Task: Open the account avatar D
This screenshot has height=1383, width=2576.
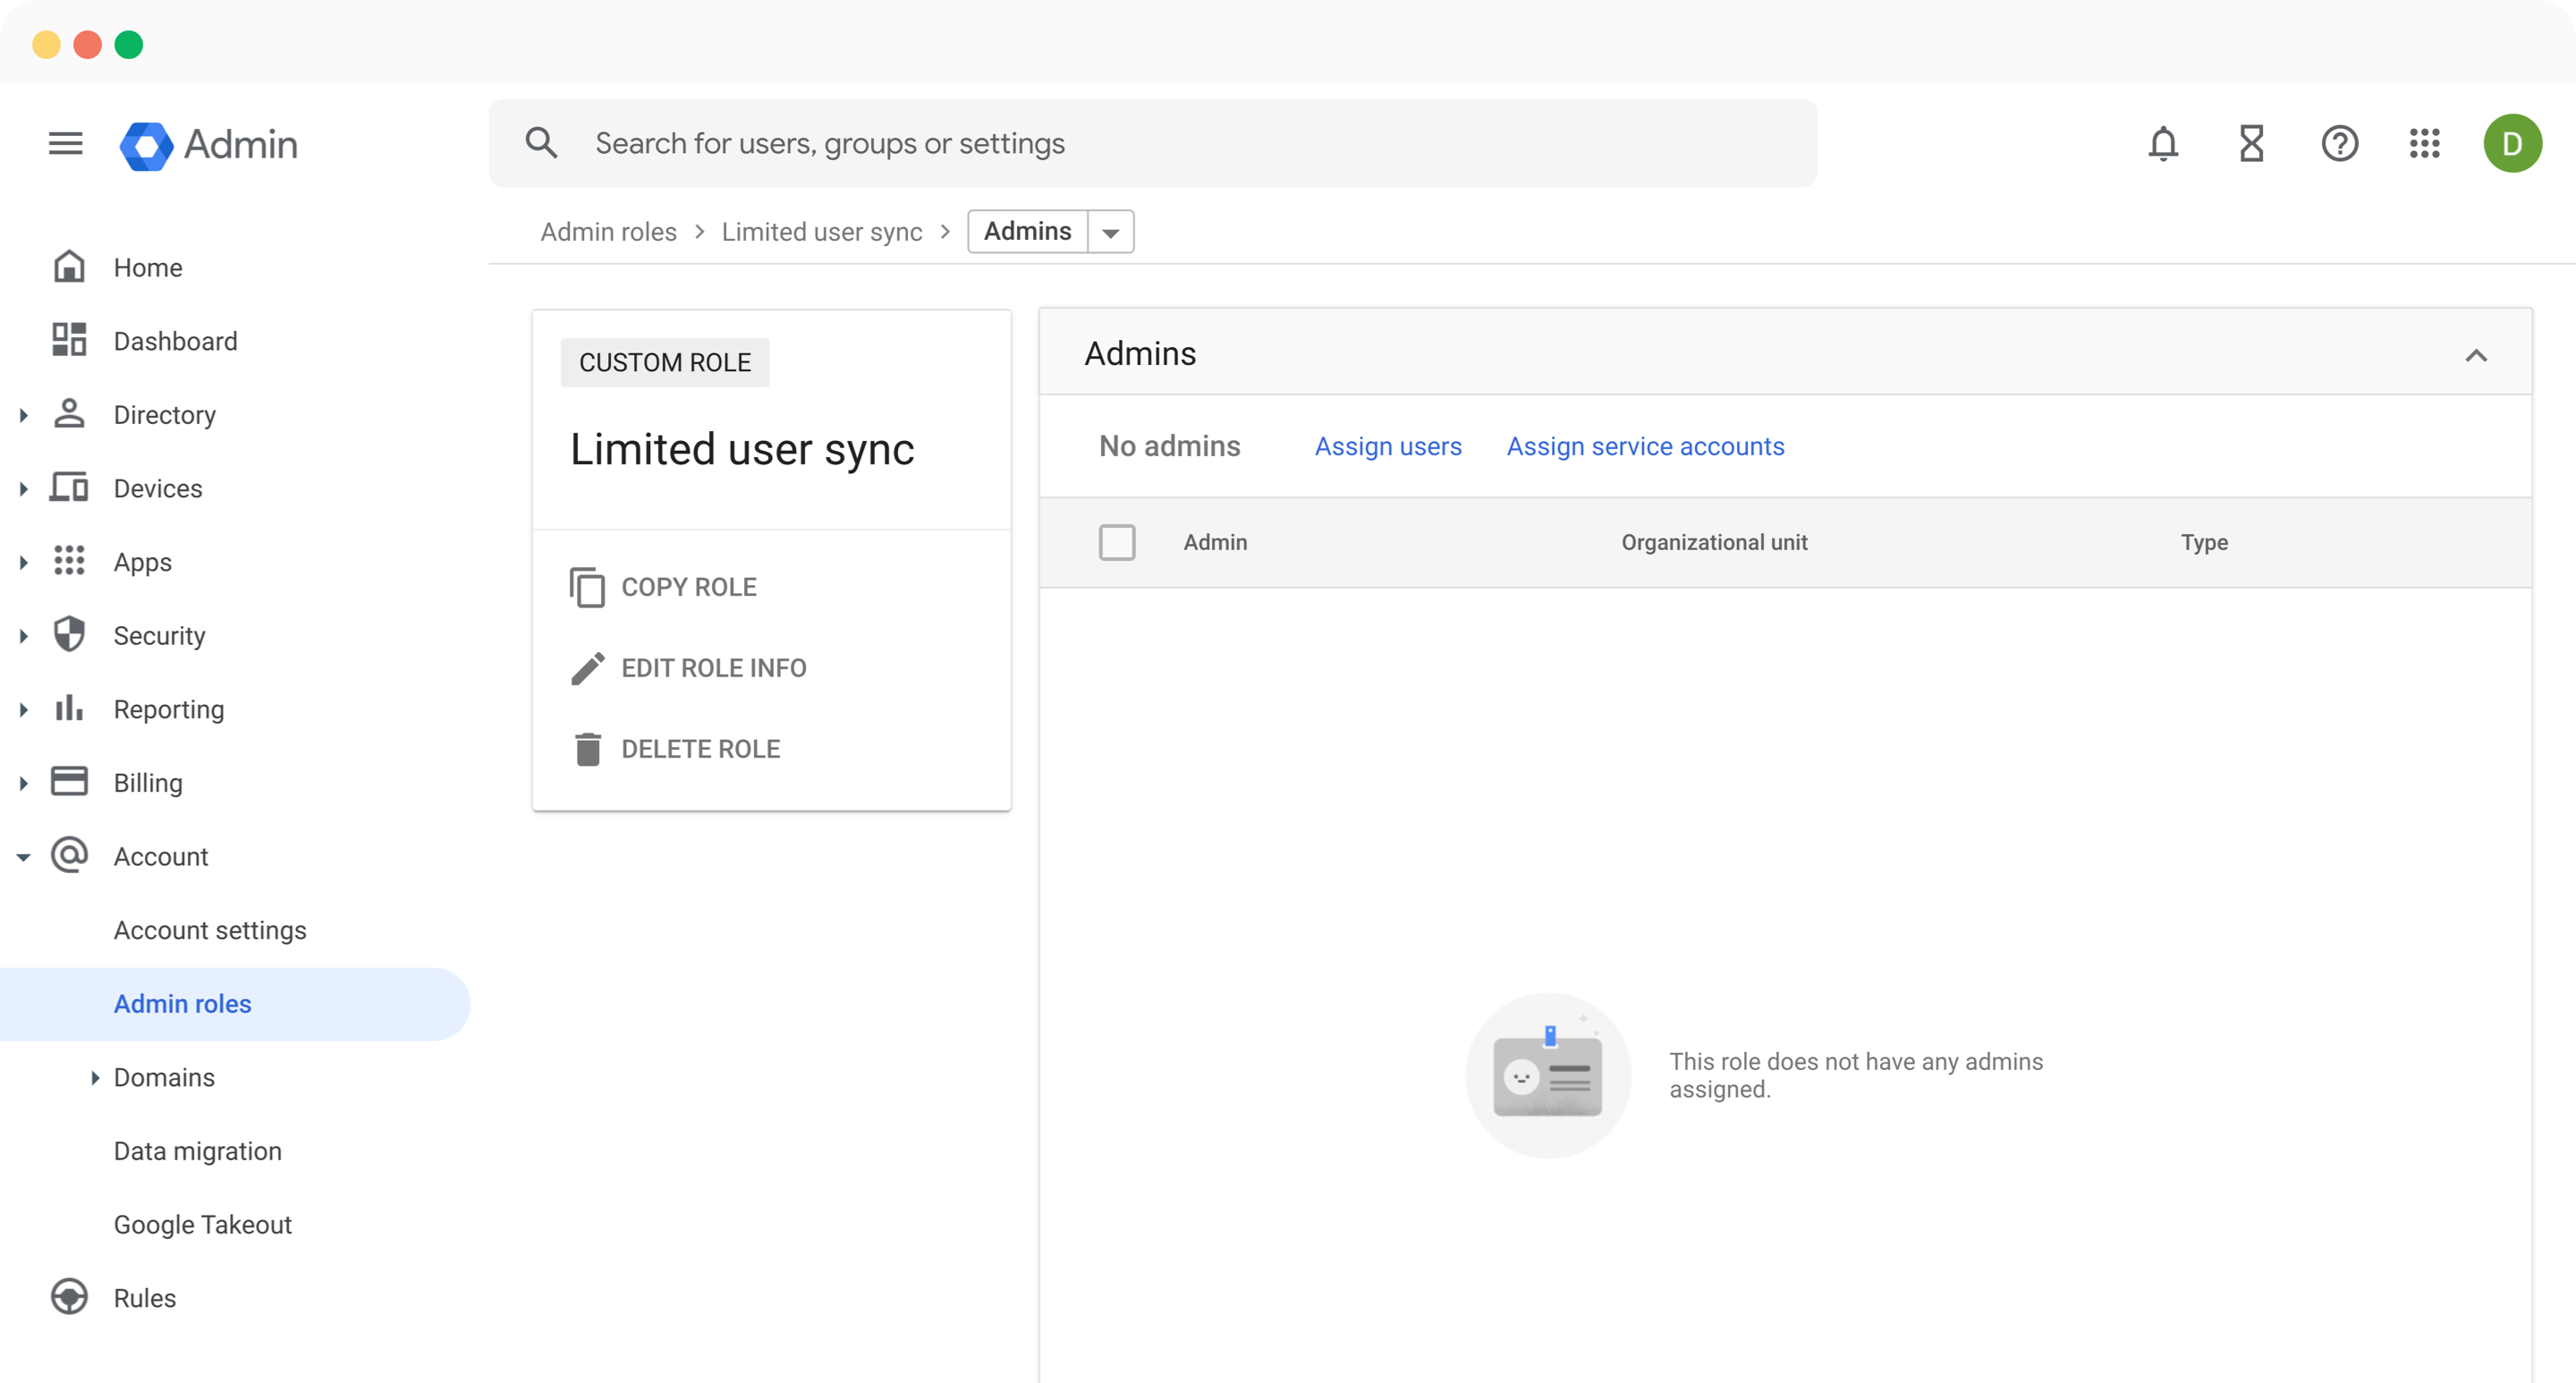Action: 2512,143
